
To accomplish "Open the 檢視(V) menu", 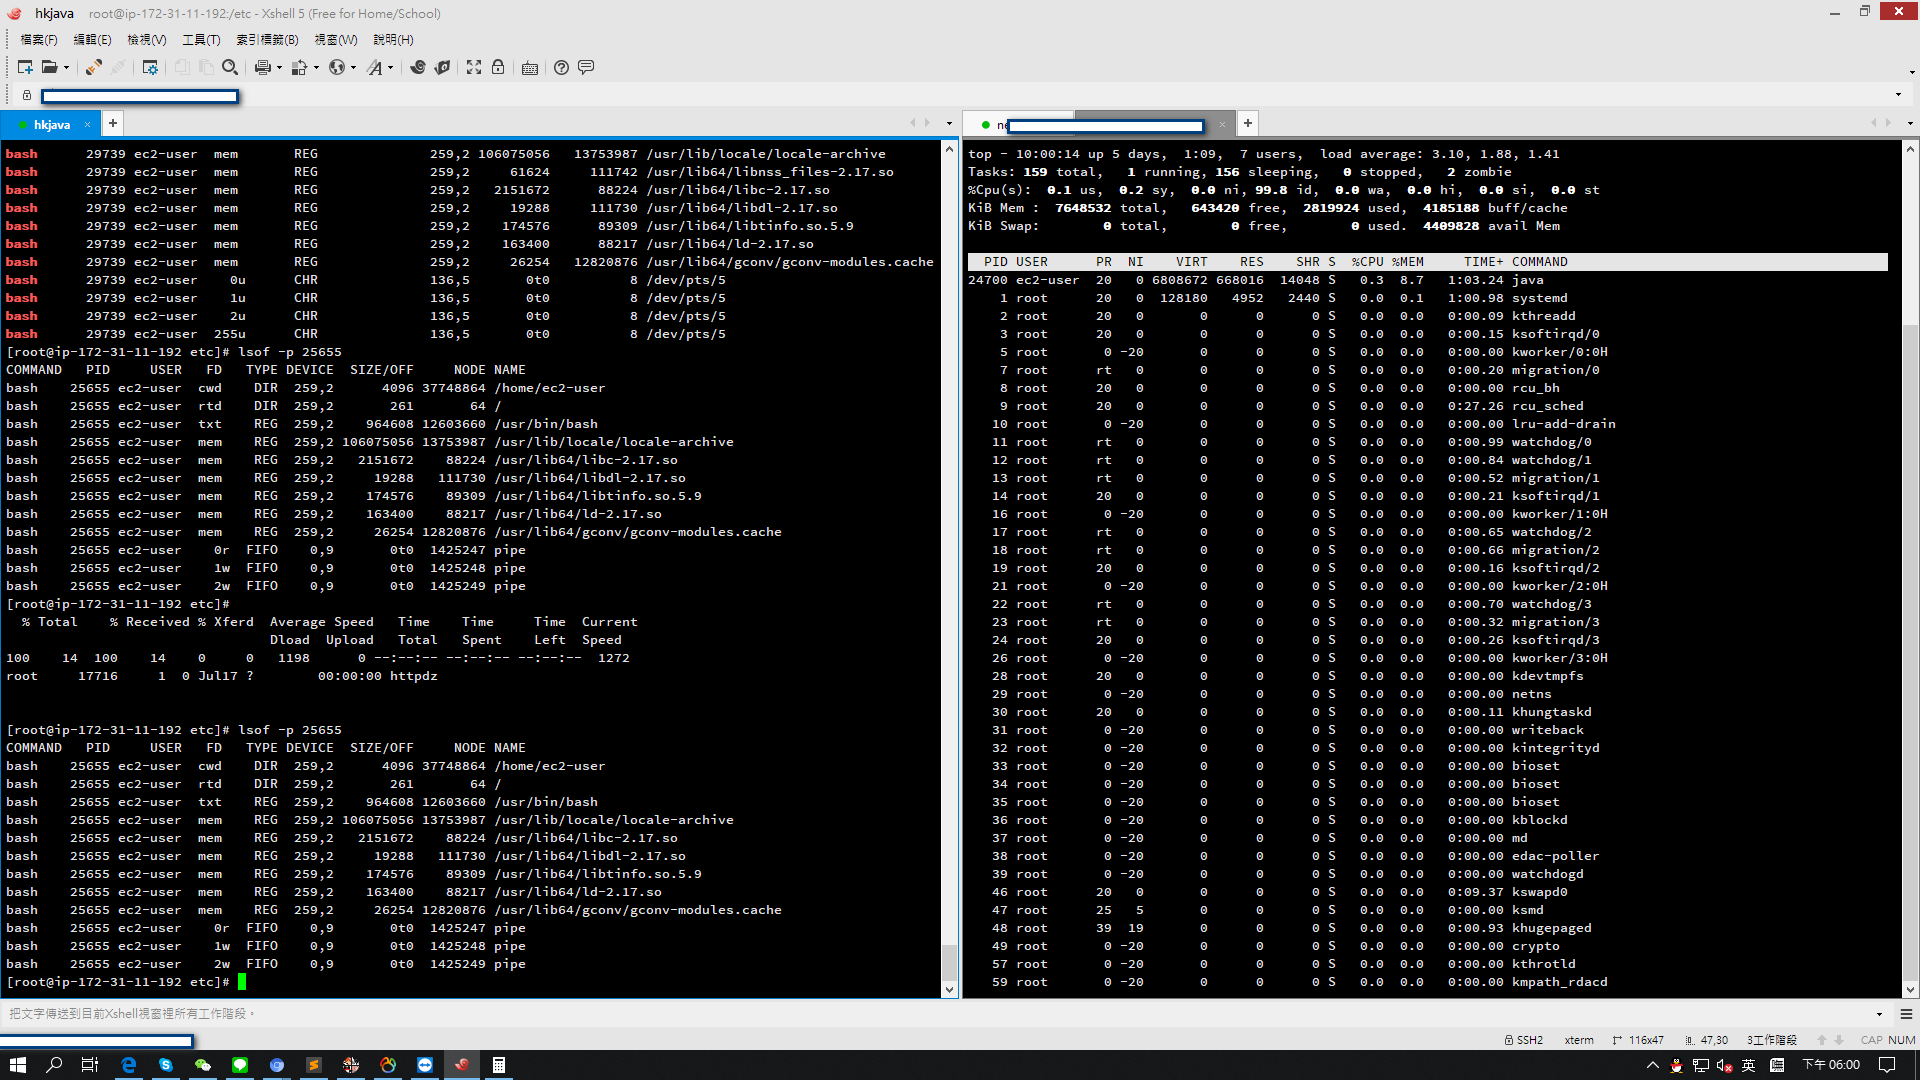I will [x=146, y=39].
